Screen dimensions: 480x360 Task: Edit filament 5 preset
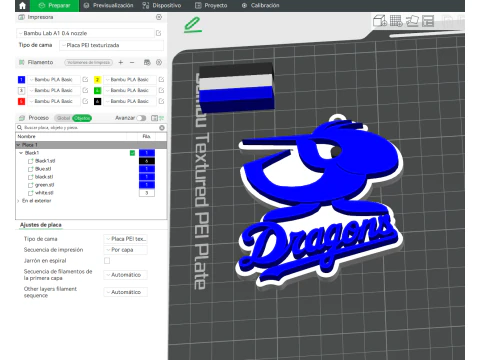tap(85, 101)
